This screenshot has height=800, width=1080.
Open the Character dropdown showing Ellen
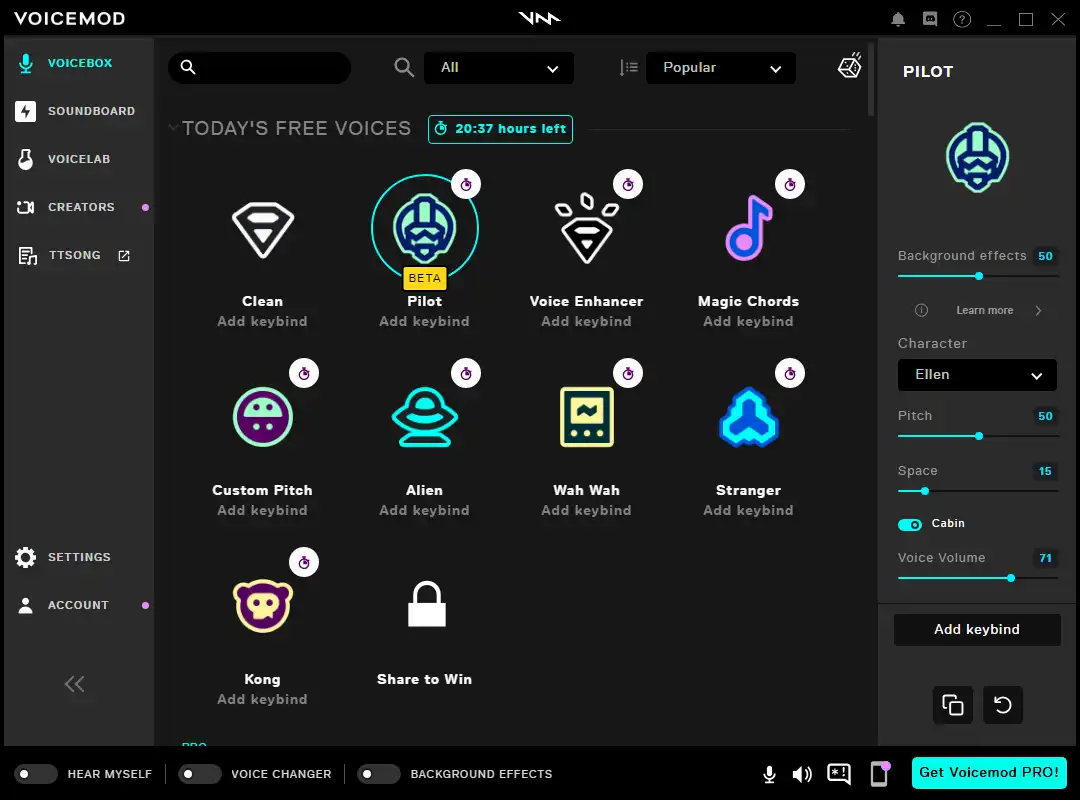[977, 375]
